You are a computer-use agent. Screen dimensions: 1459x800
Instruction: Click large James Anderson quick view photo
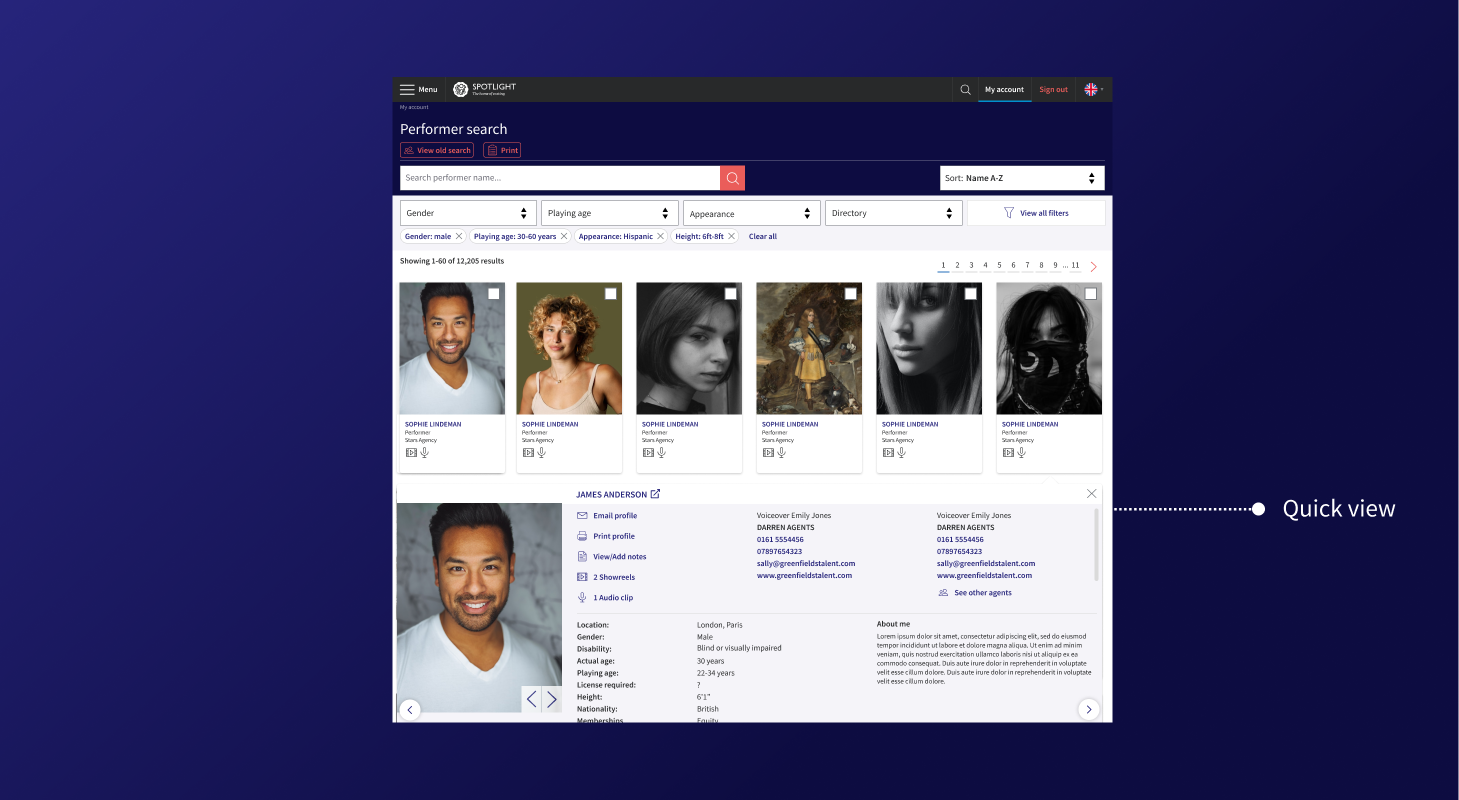(479, 608)
